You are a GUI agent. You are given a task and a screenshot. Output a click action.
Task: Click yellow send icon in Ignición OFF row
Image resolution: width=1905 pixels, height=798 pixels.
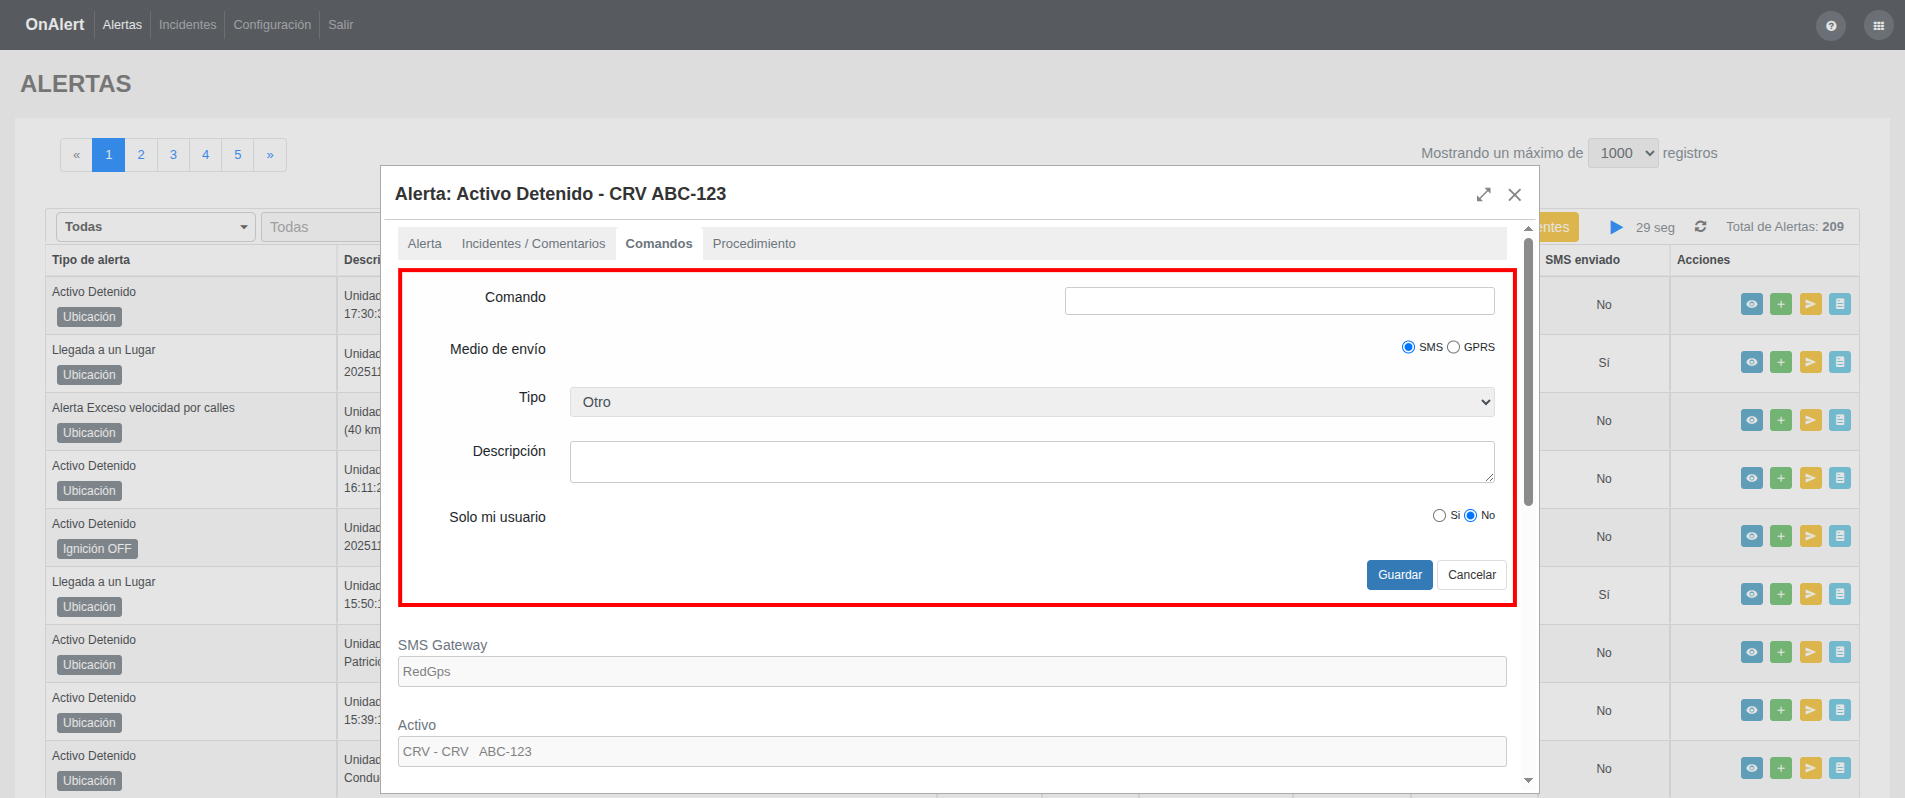point(1811,536)
